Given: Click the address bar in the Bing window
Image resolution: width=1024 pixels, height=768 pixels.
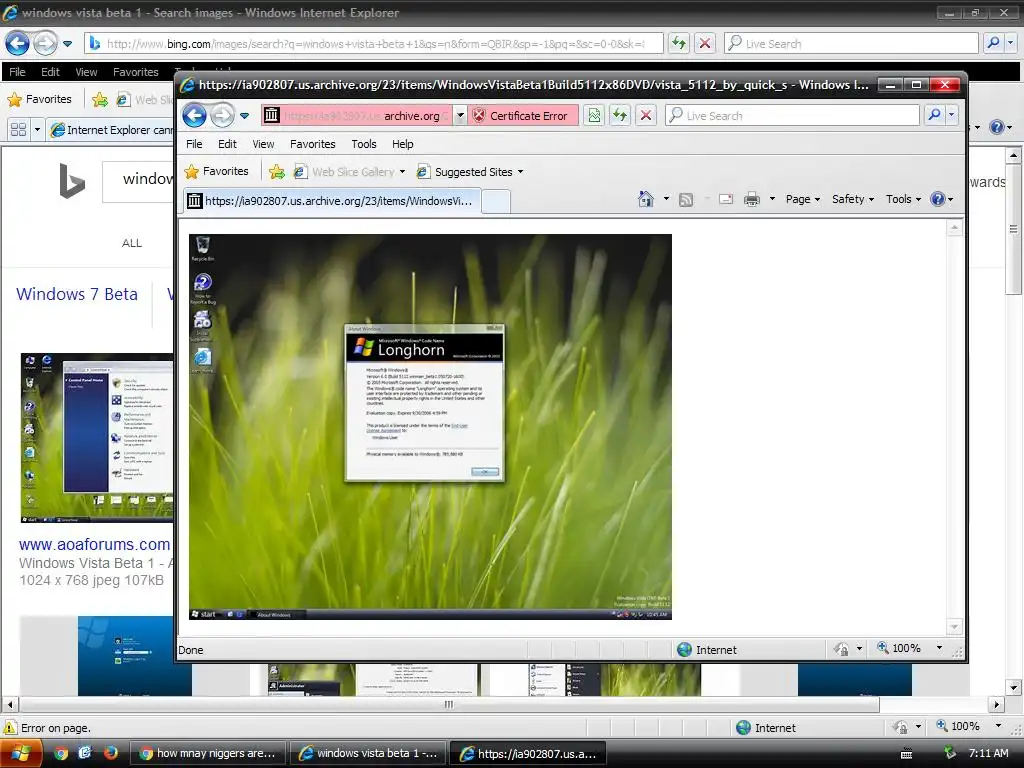Looking at the screenshot, I should point(375,44).
